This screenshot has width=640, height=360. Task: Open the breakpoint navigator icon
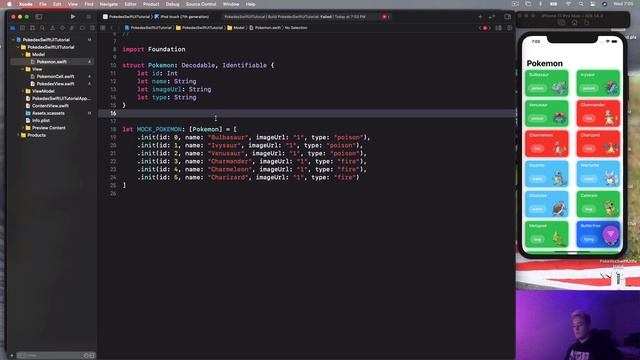pos(82,28)
